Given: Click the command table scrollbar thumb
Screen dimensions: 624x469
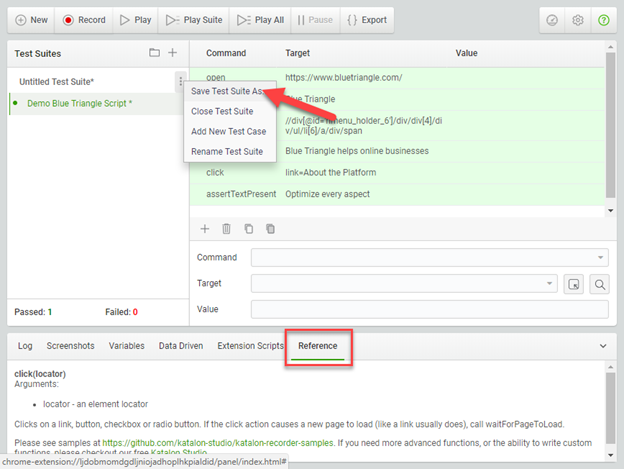Looking at the screenshot, I should (x=610, y=125).
